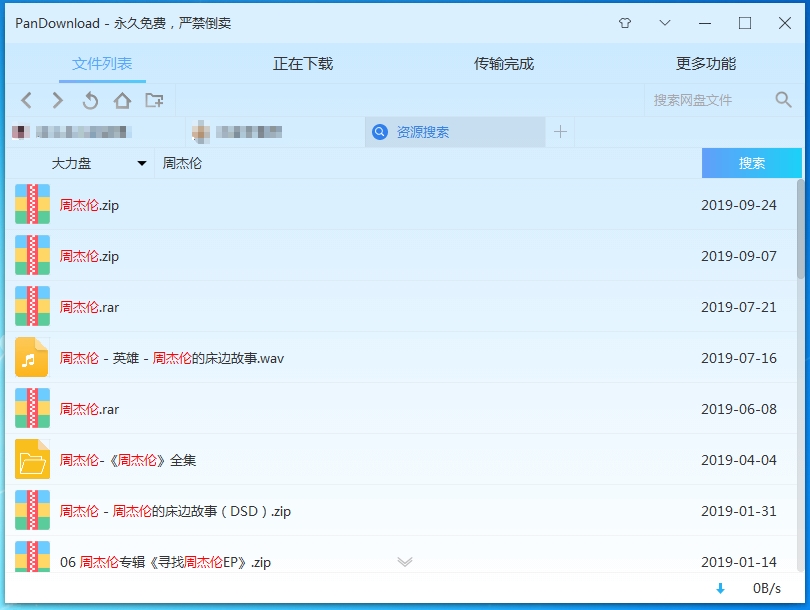
Task: Focus the 搜索网盘文件 search box
Action: (708, 100)
